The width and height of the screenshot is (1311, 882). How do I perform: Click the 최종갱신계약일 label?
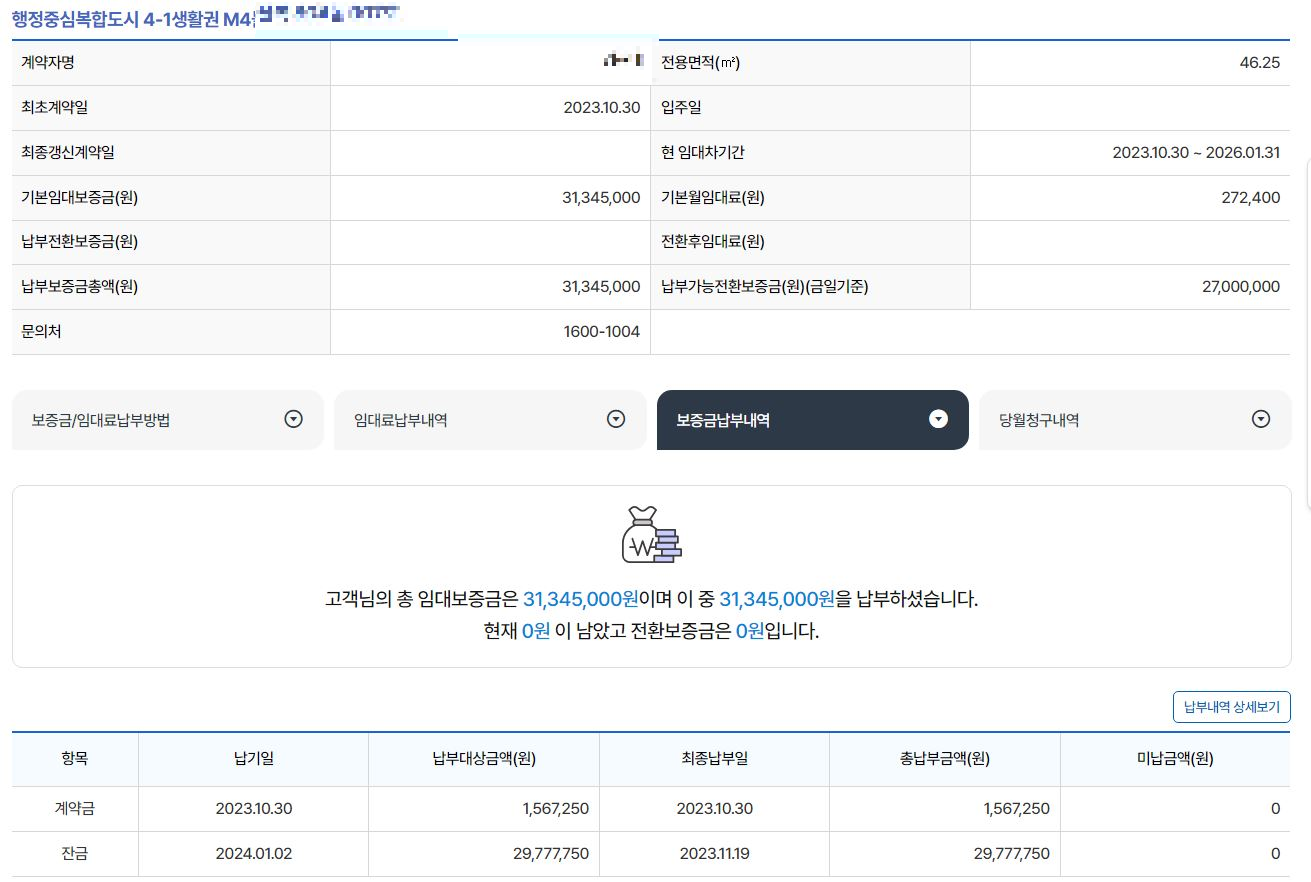click(68, 153)
